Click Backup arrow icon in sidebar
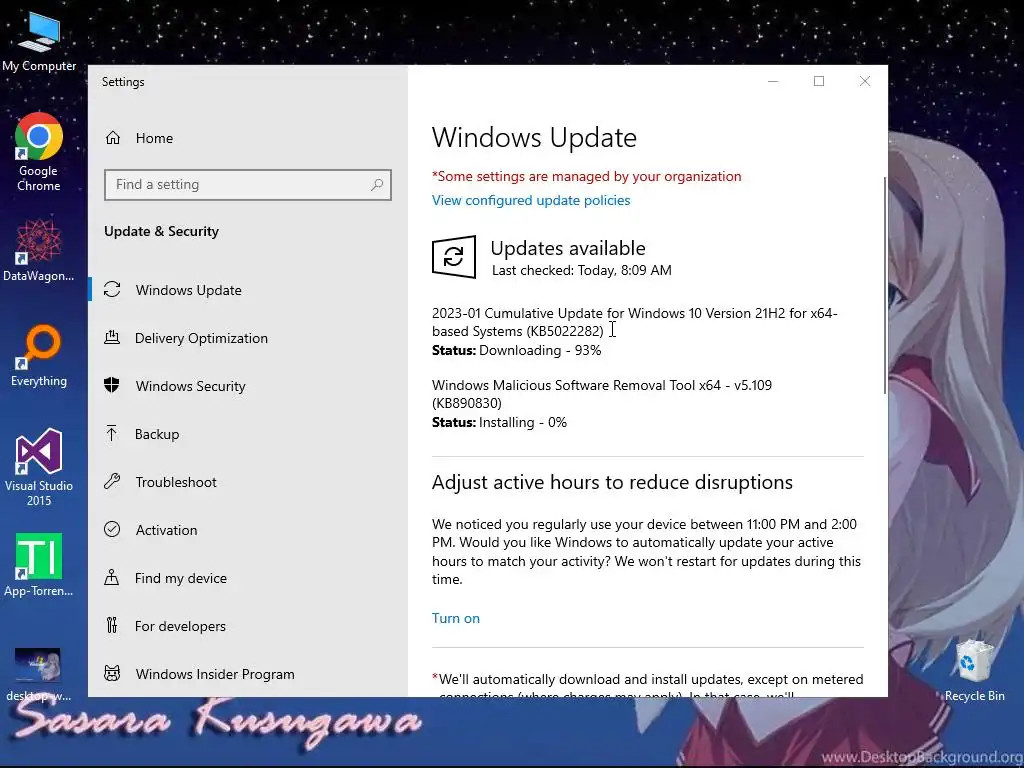This screenshot has width=1024, height=768. [112, 434]
